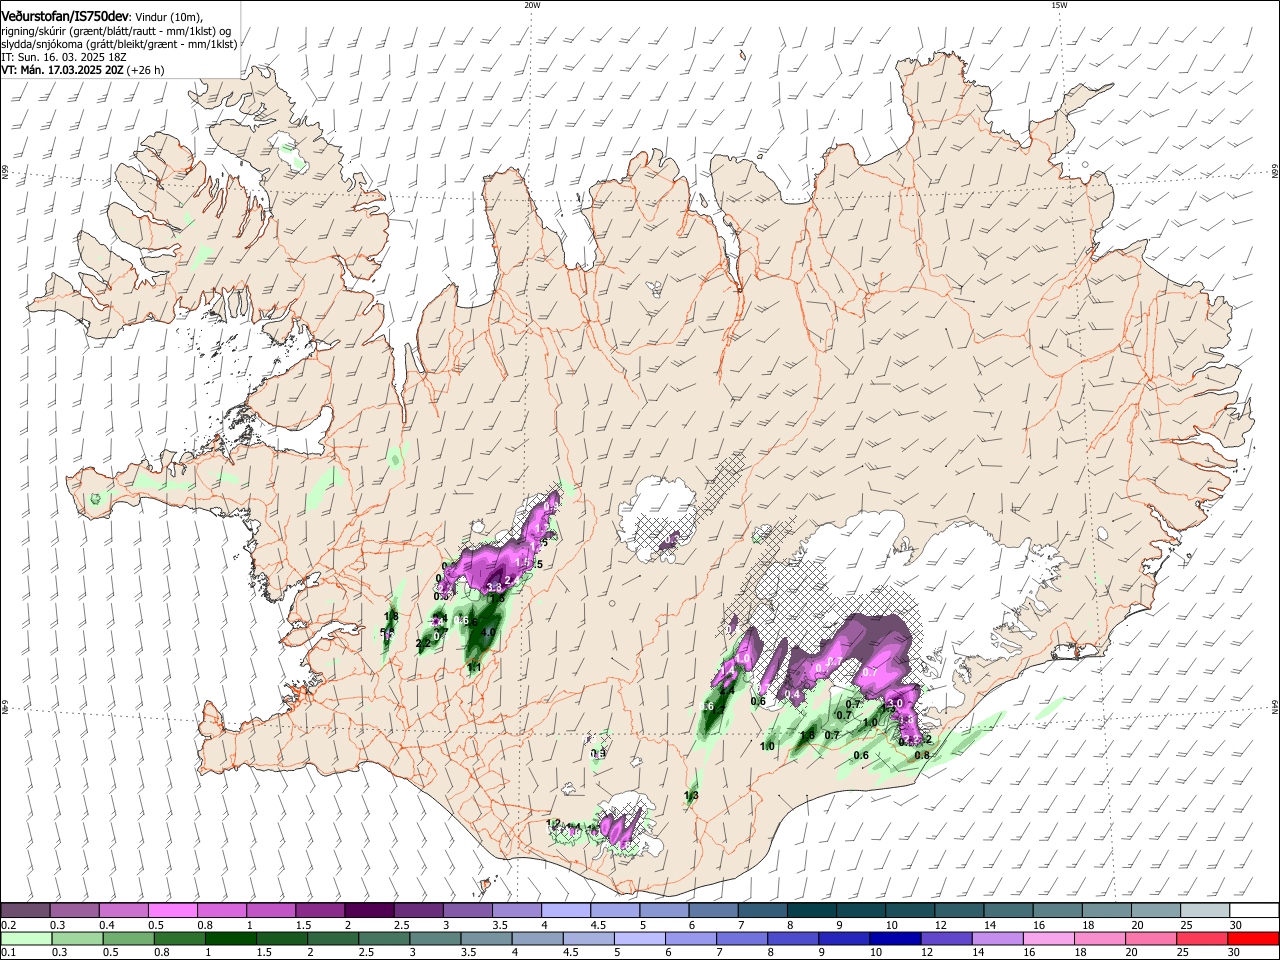Click the darkest green swatch labeled 1 in bottom legend row
1280x960 pixels.
point(230,939)
